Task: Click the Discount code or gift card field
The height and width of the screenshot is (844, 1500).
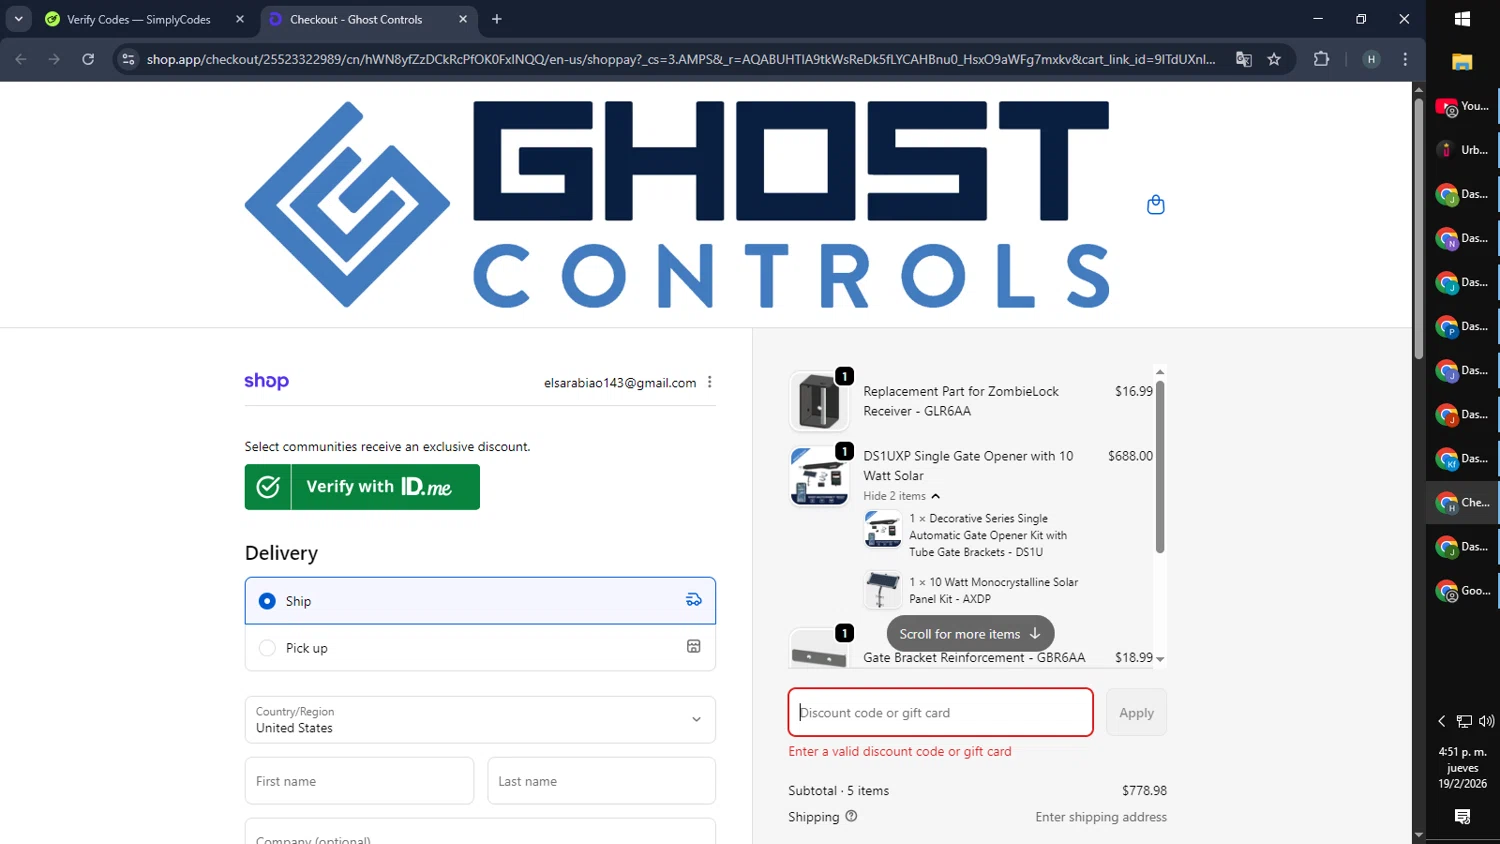Action: click(940, 712)
